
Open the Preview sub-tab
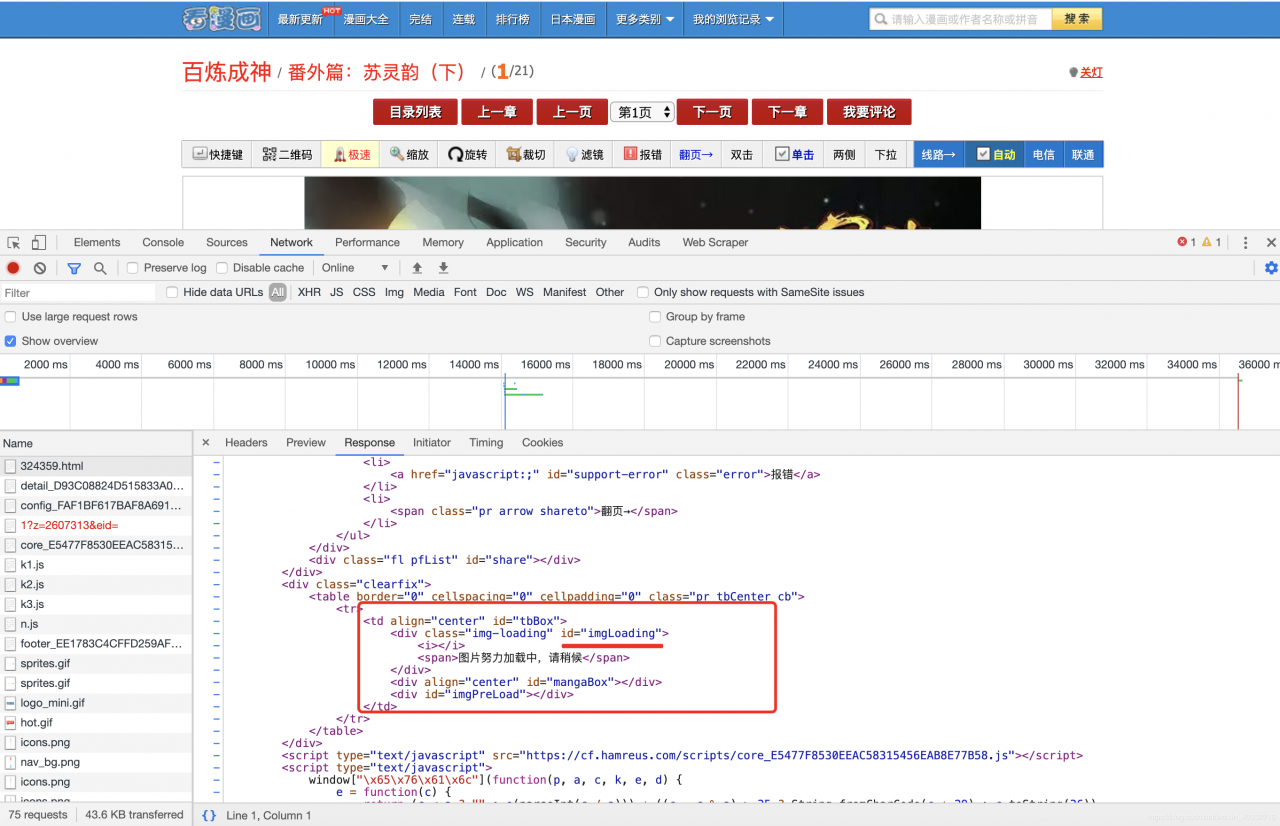pos(306,442)
